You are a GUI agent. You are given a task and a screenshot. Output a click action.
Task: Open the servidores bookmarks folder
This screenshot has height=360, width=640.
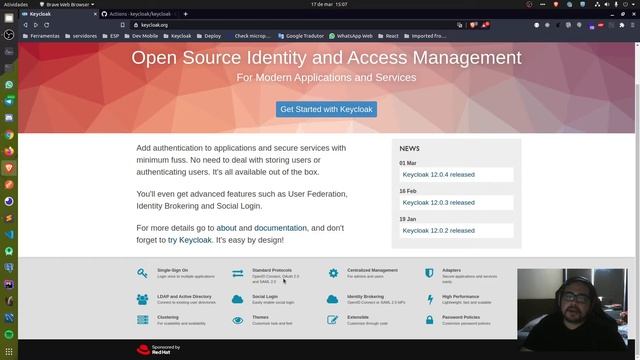pos(81,36)
